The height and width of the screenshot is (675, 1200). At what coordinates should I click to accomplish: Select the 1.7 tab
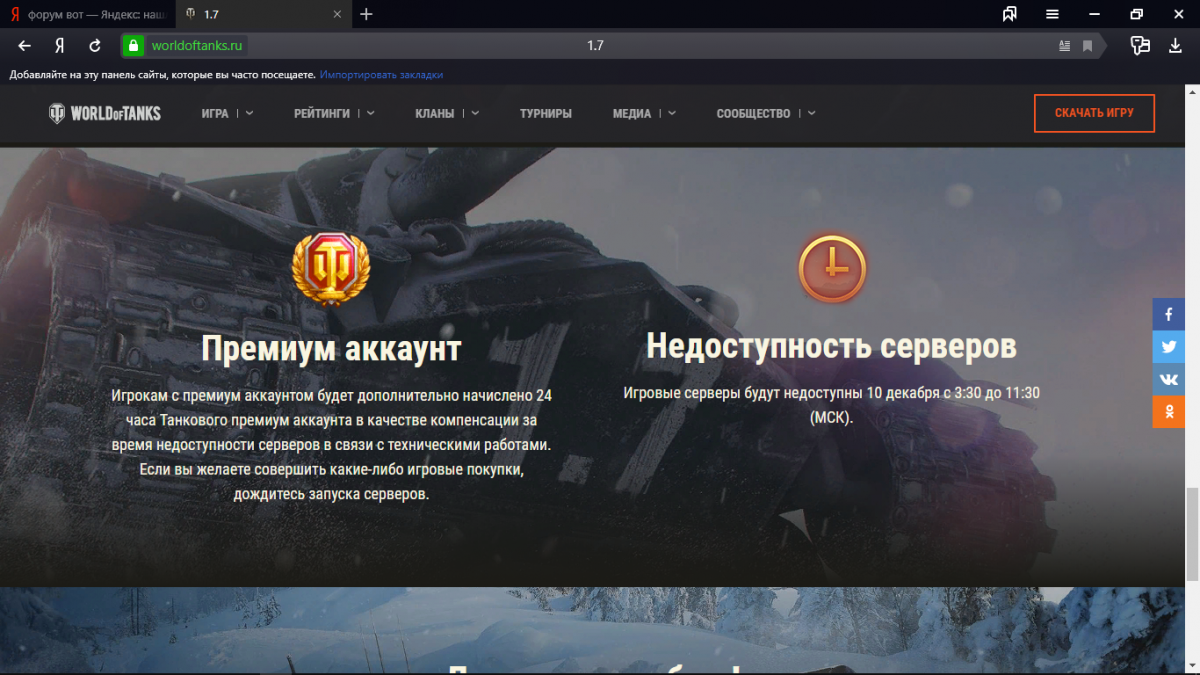click(262, 14)
